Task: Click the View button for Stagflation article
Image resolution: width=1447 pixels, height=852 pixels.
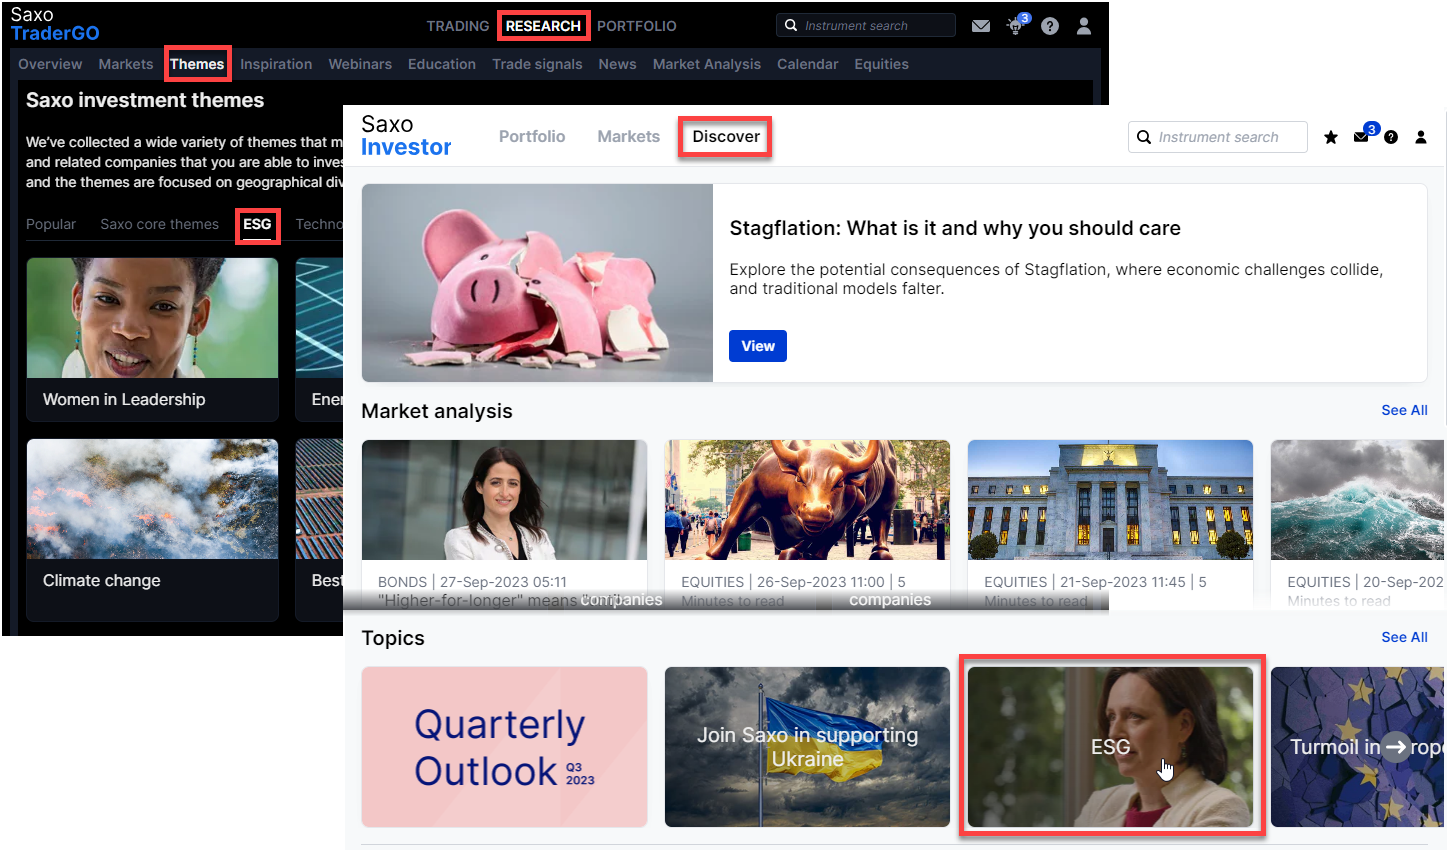Action: pos(757,346)
